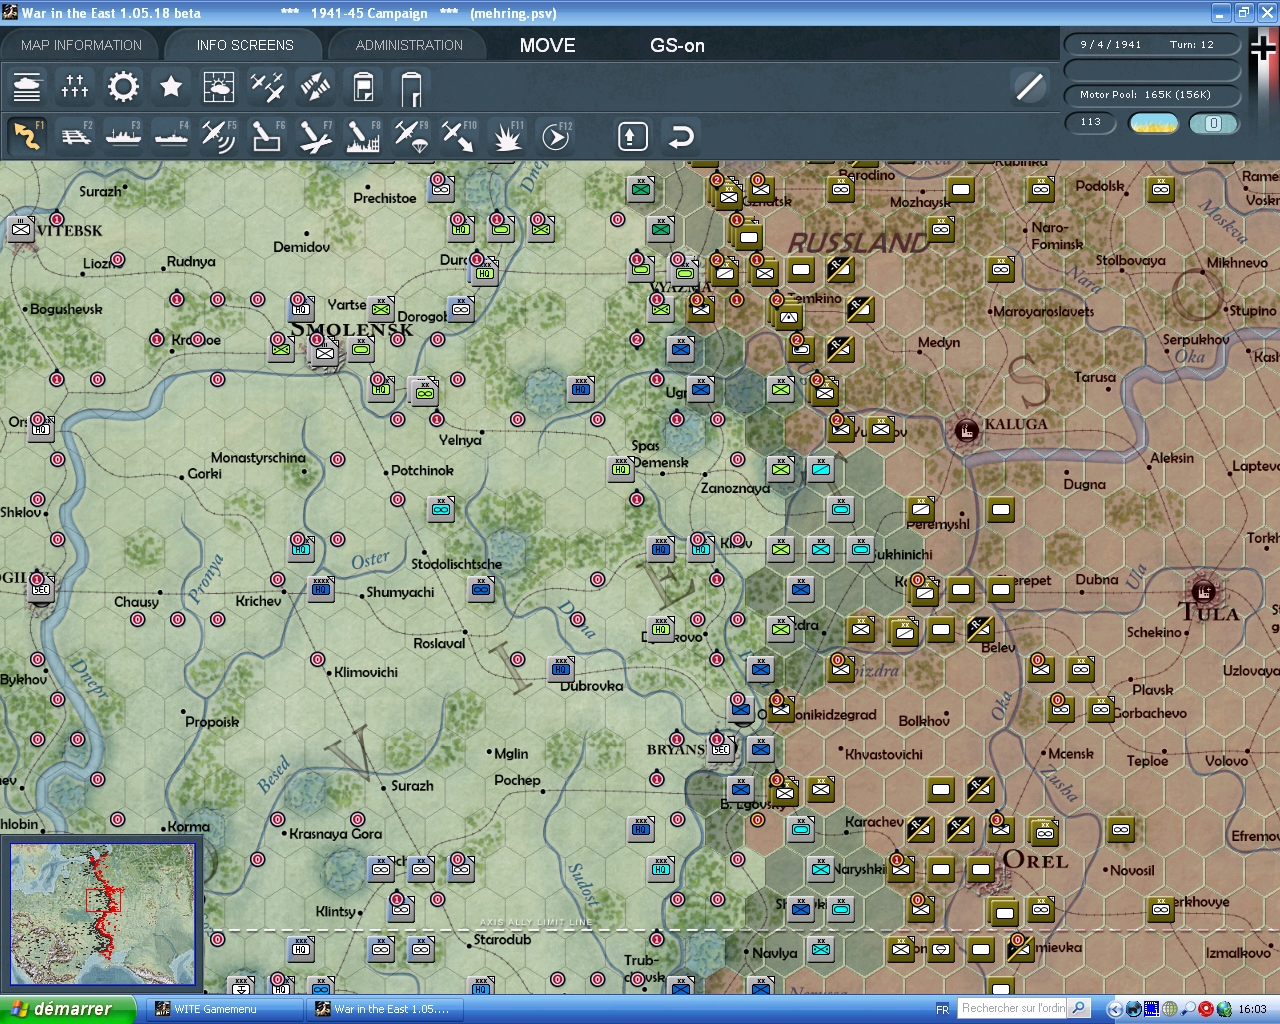Click the GS-on status label

(677, 45)
